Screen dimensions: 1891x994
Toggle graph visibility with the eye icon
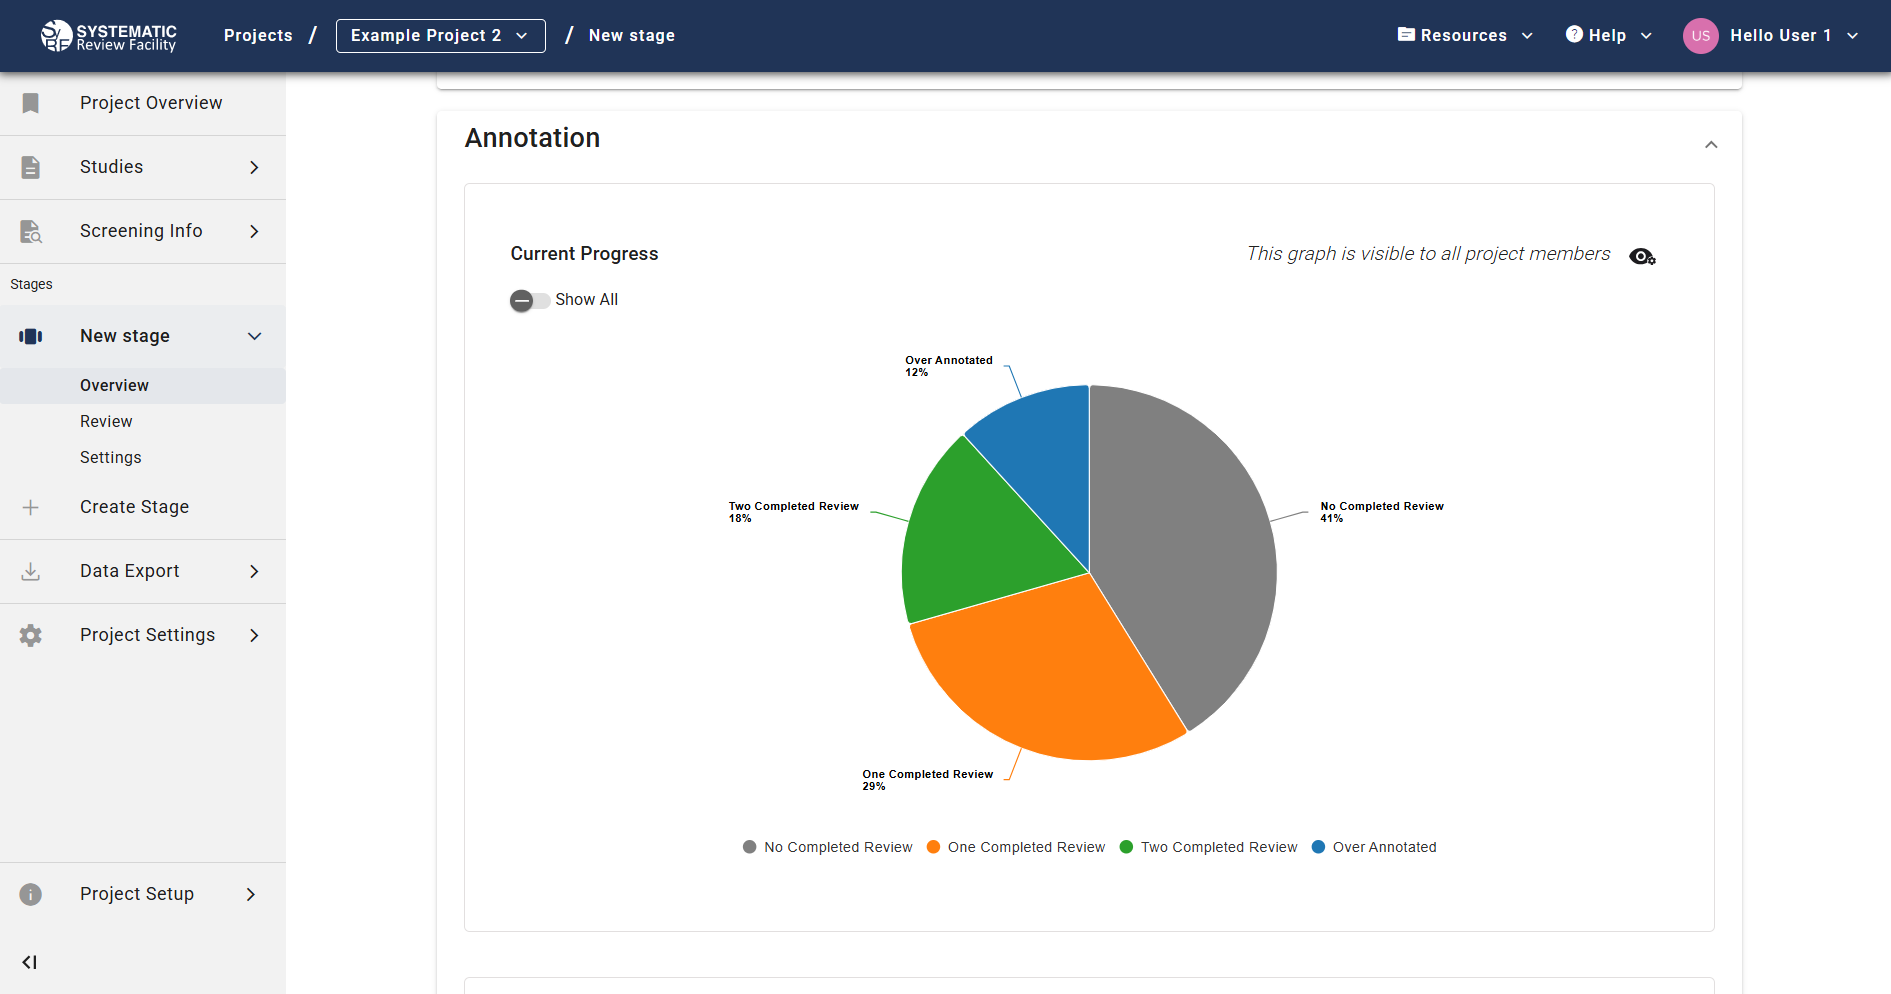pos(1642,257)
